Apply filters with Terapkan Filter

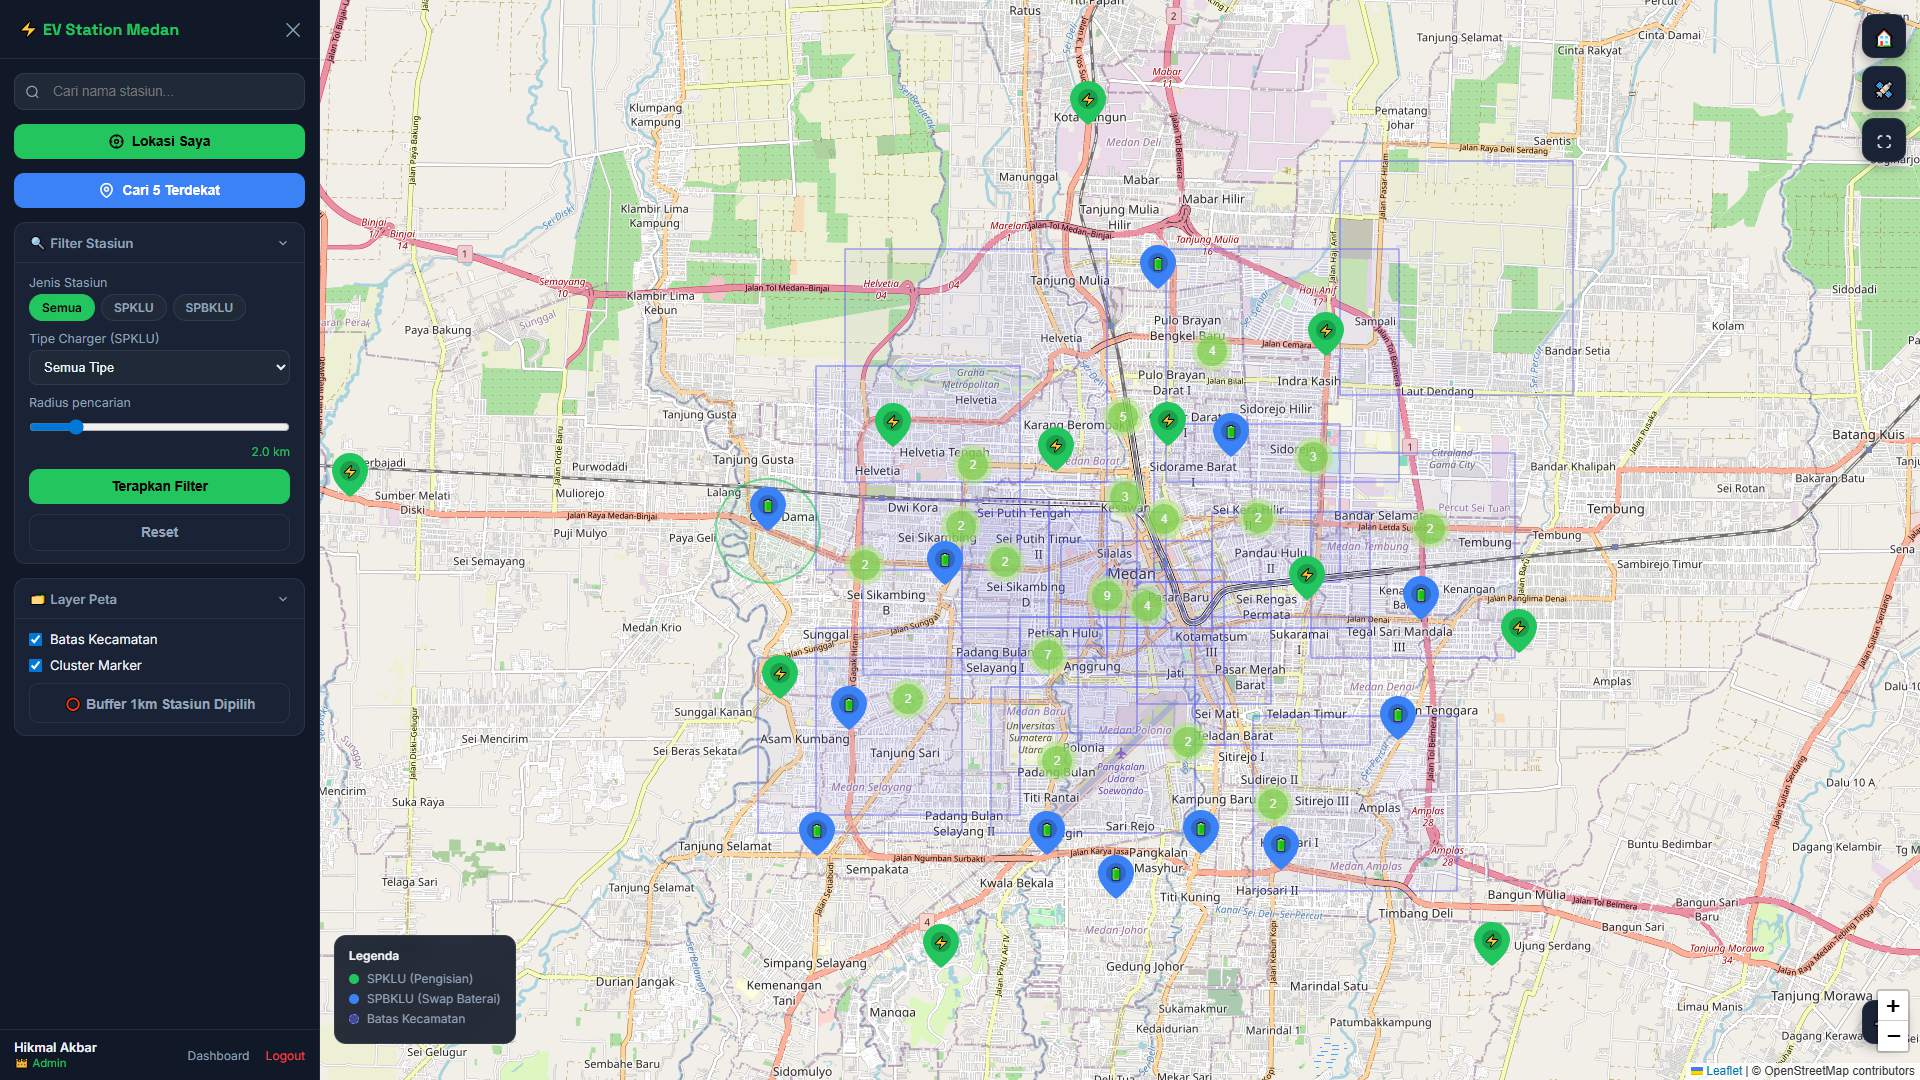coord(159,486)
